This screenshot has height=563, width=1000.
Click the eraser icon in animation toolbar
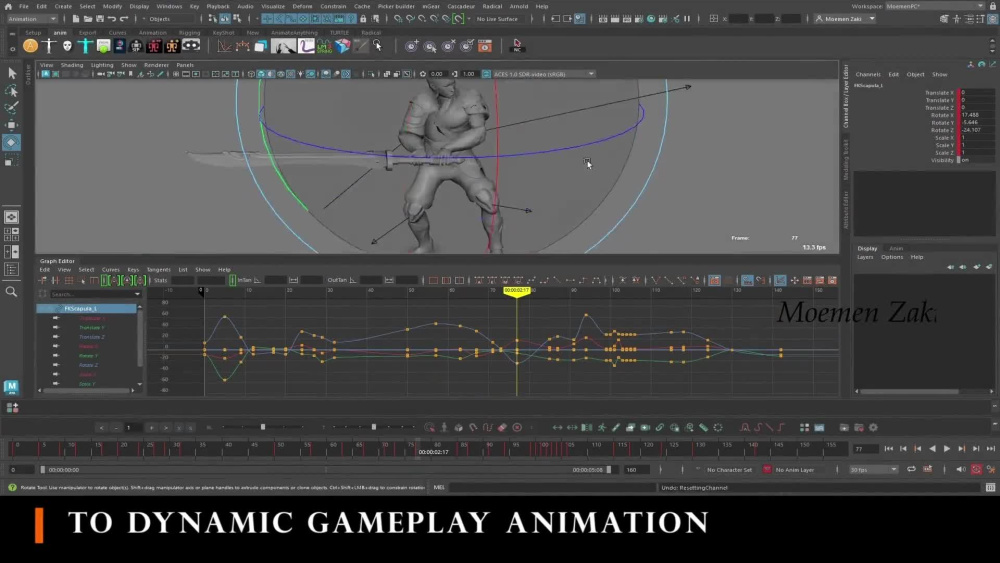tap(503, 427)
